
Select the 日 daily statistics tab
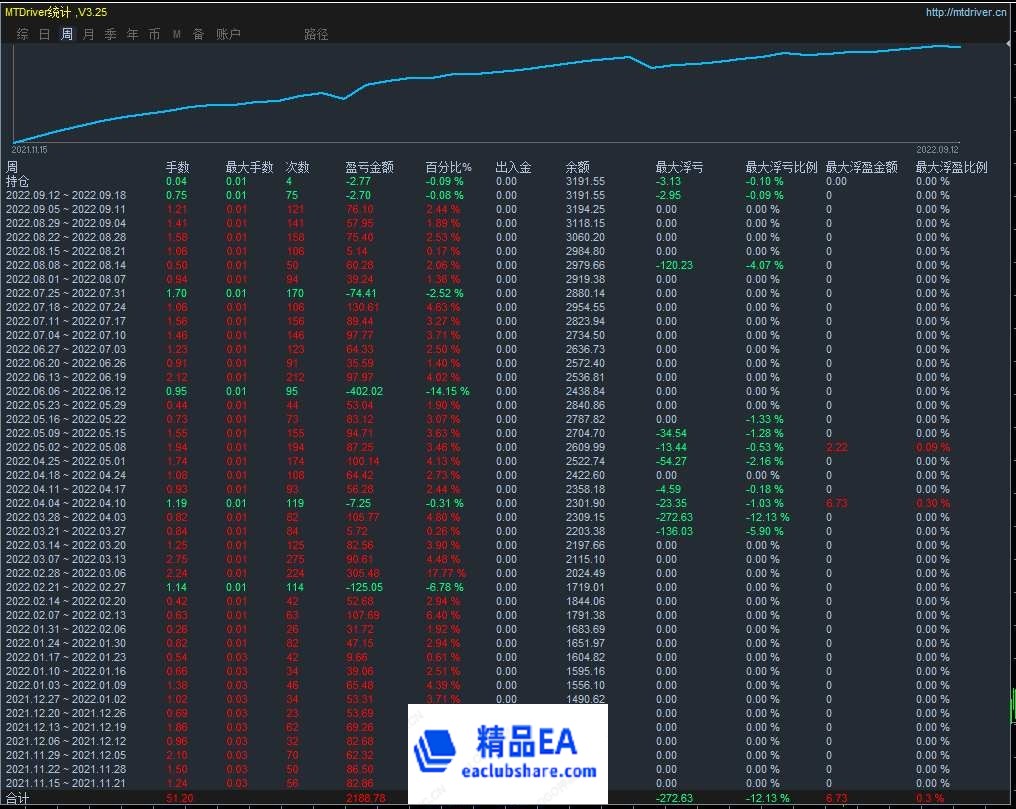44,34
